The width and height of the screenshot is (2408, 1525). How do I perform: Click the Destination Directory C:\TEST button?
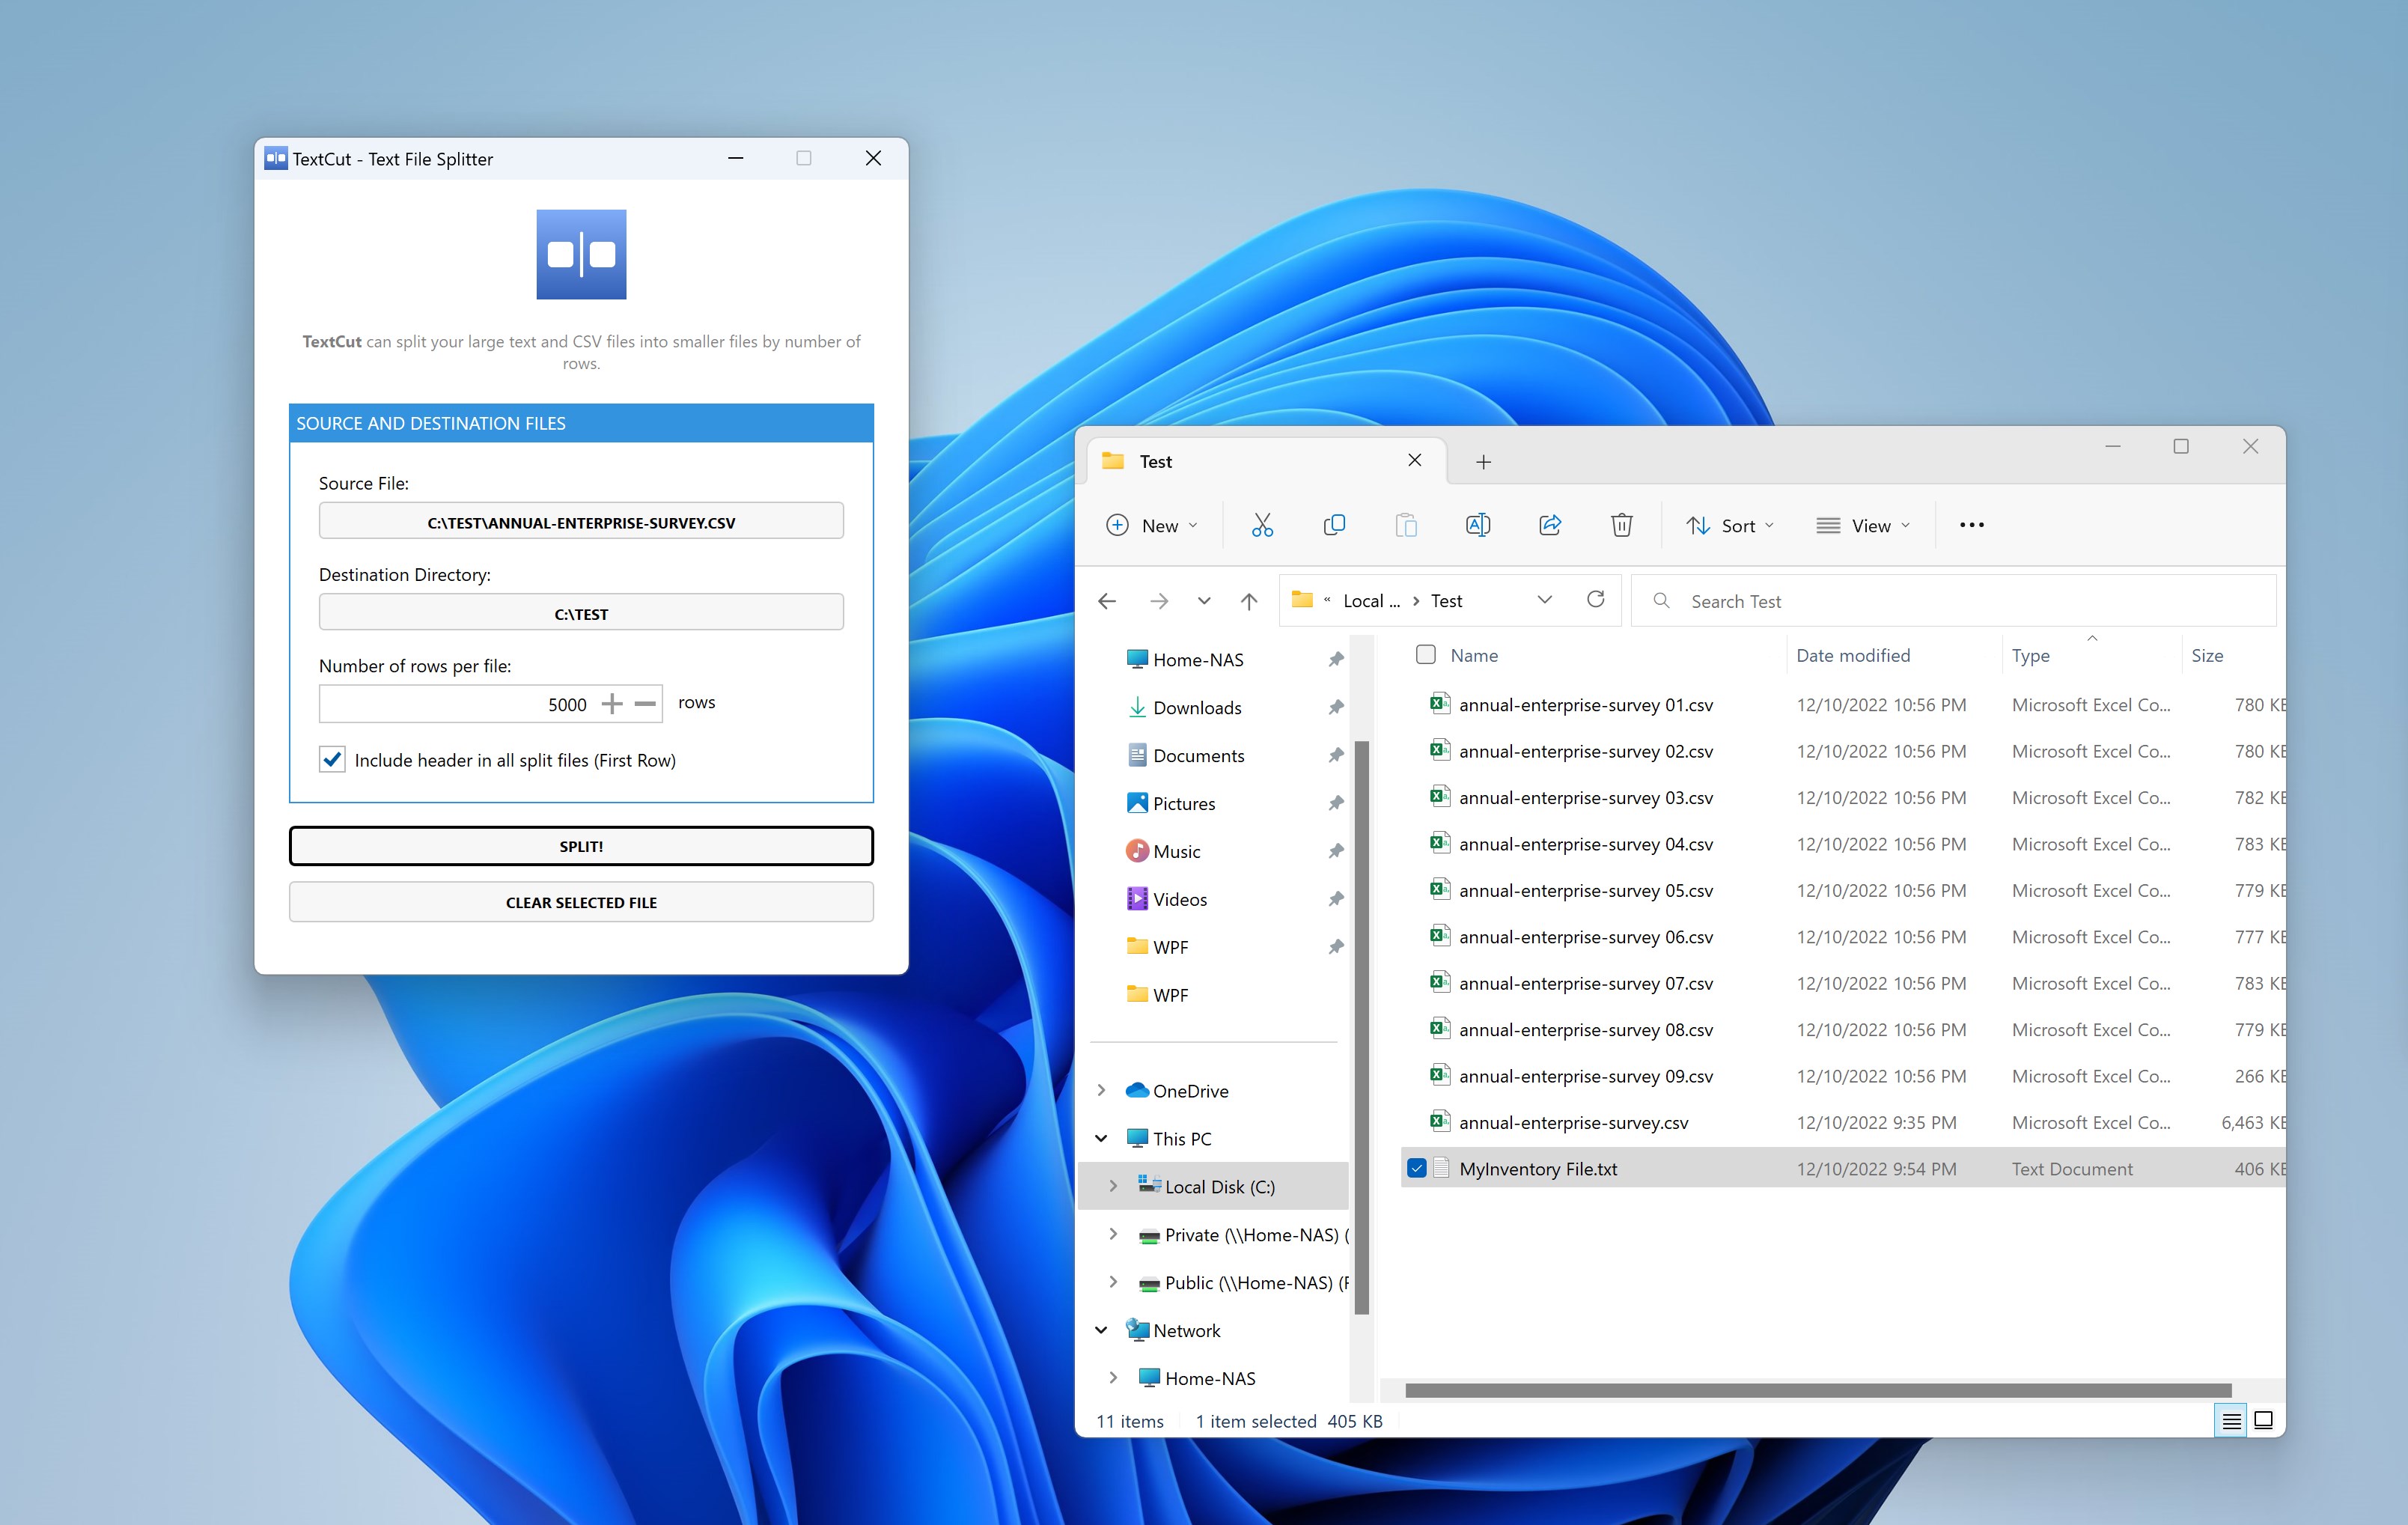pyautogui.click(x=581, y=612)
